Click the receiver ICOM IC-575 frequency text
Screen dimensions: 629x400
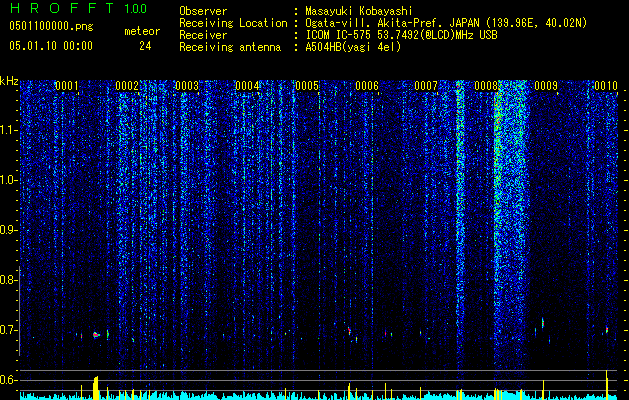click(x=401, y=35)
